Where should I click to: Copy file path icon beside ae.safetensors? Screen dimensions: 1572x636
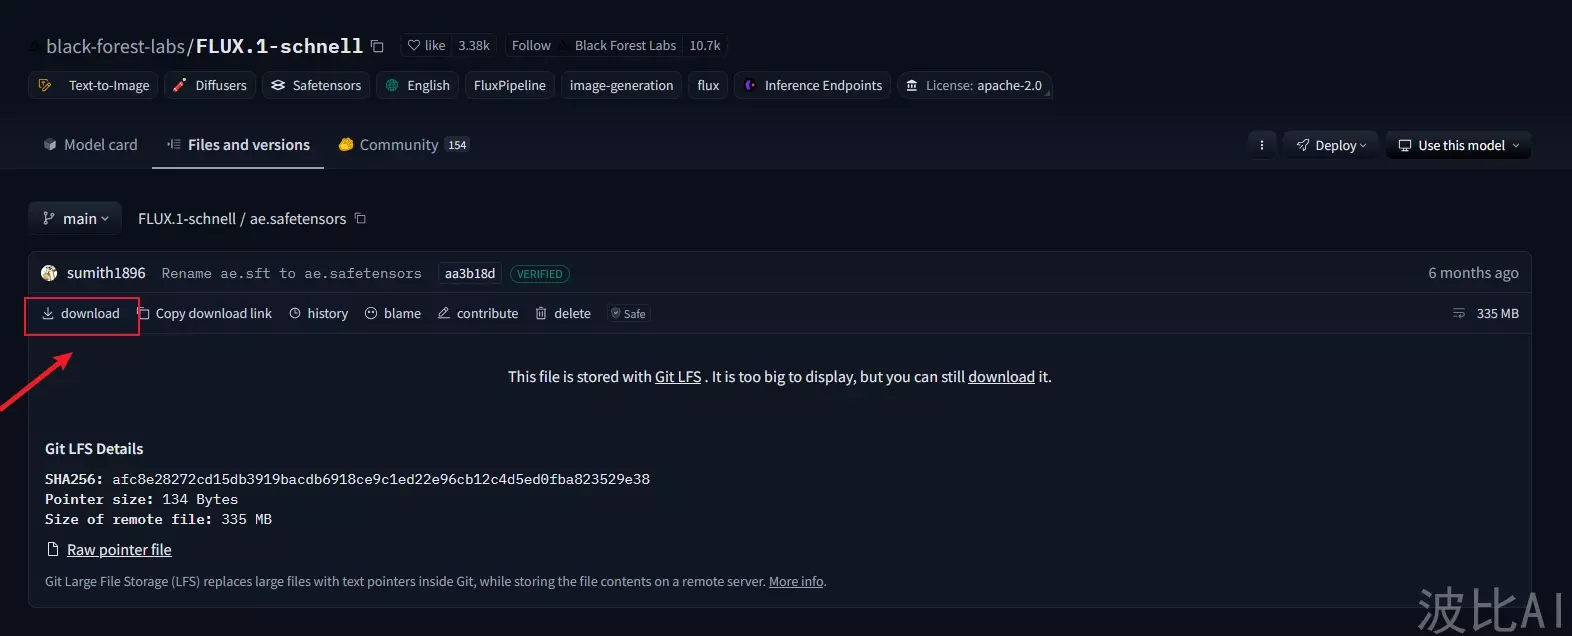[x=361, y=218]
